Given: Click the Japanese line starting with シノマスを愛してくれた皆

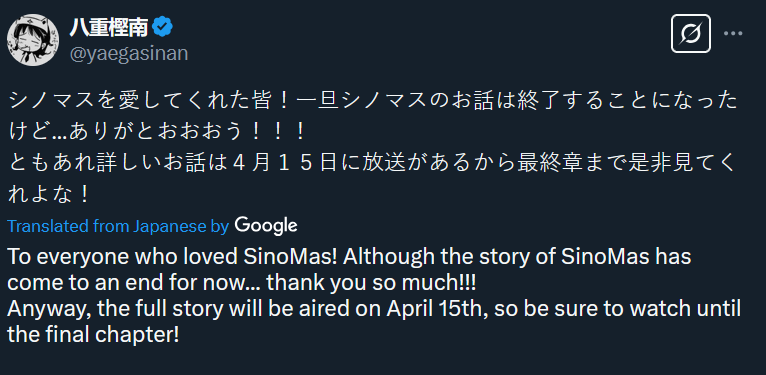Looking at the screenshot, I should coord(373,101).
